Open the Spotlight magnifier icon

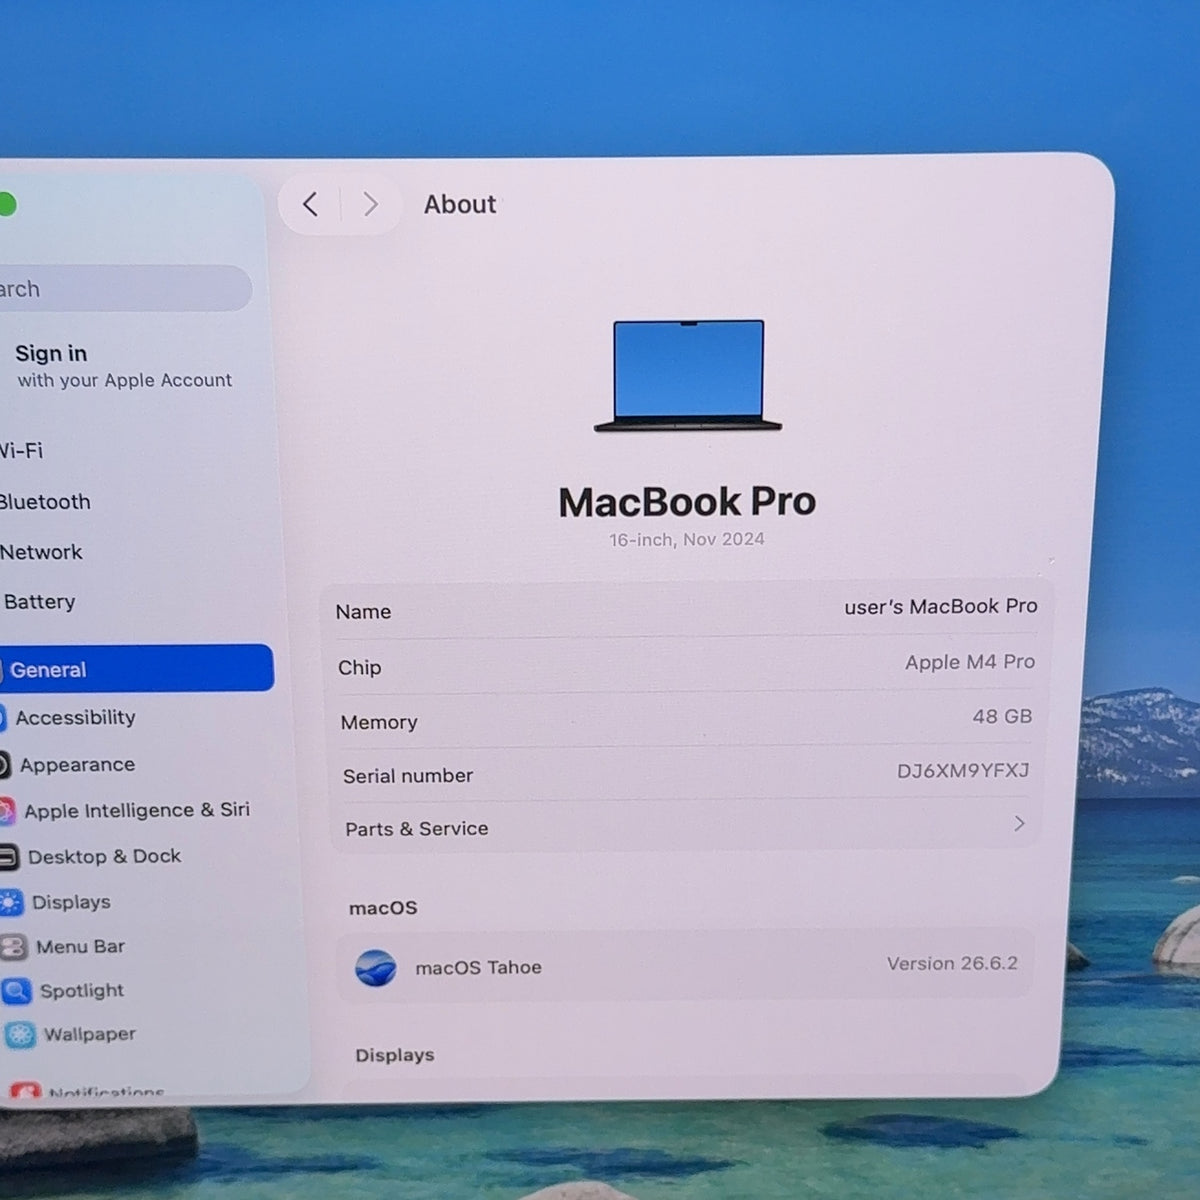click(17, 991)
